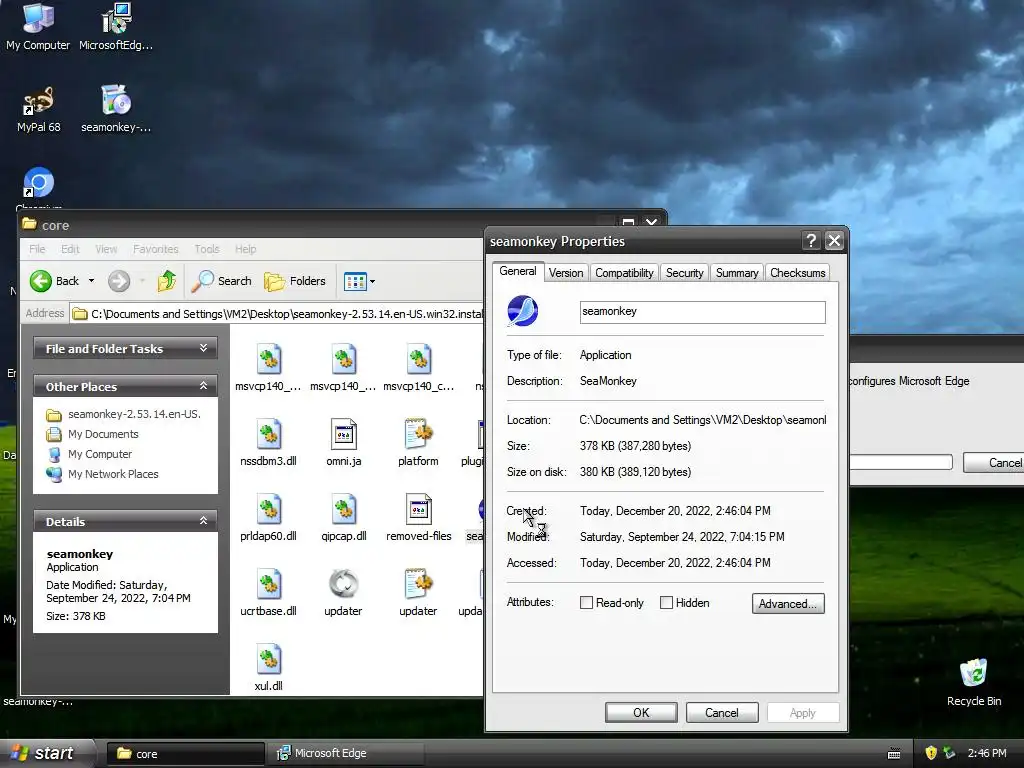1024x768 pixels.
Task: Open My Documents from Other Places
Action: [x=92, y=434]
